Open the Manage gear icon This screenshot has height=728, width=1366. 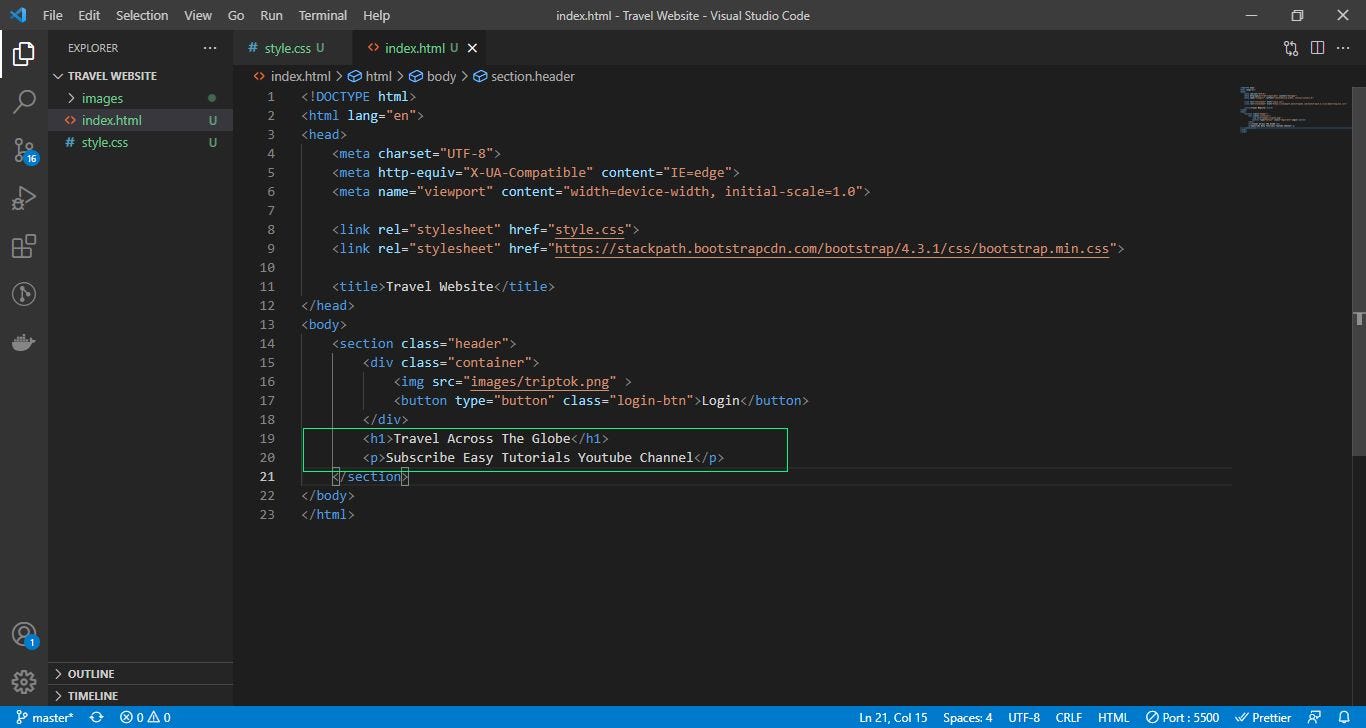tap(24, 681)
